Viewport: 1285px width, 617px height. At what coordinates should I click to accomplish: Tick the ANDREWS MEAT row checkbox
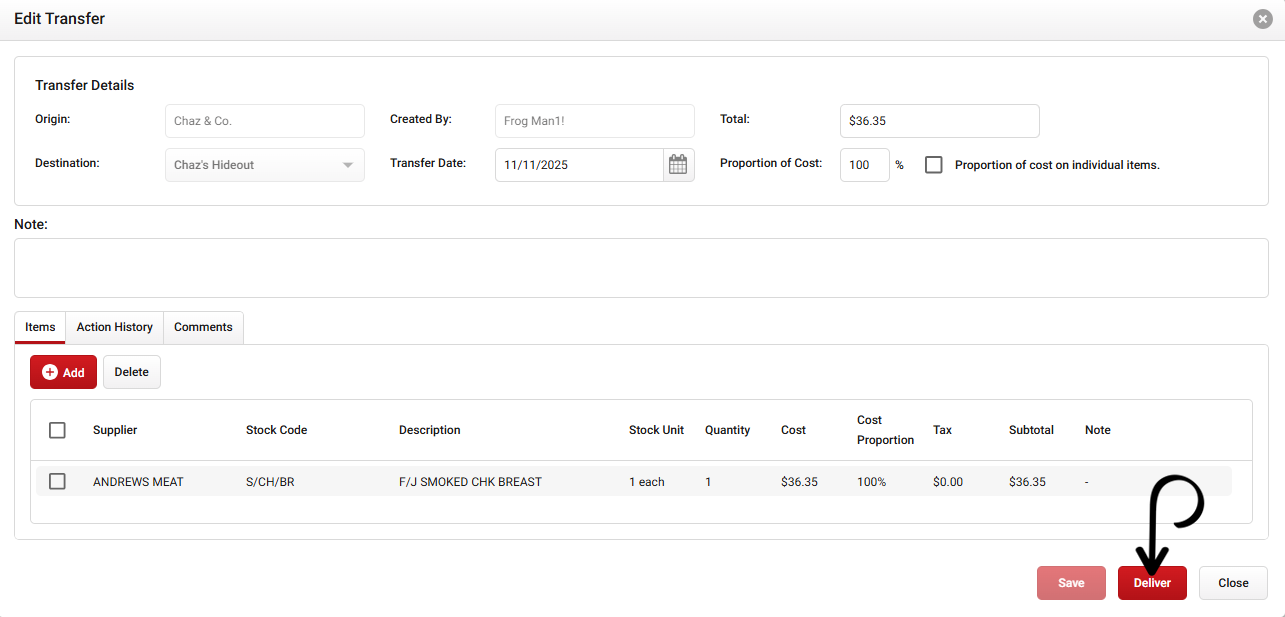point(57,482)
